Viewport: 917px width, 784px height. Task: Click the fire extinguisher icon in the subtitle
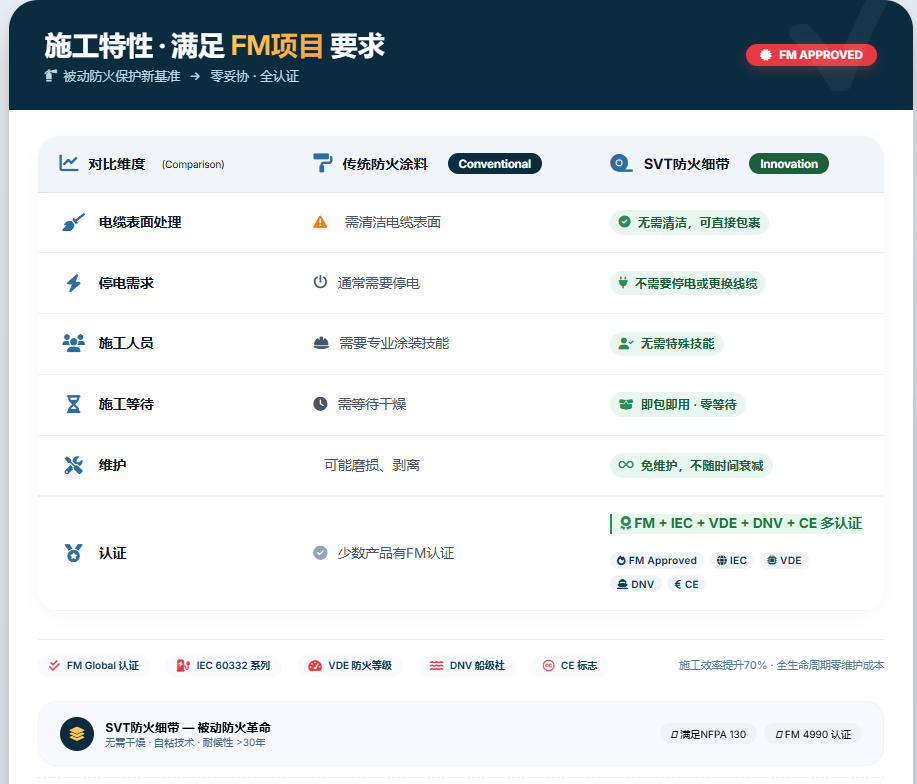[51, 76]
